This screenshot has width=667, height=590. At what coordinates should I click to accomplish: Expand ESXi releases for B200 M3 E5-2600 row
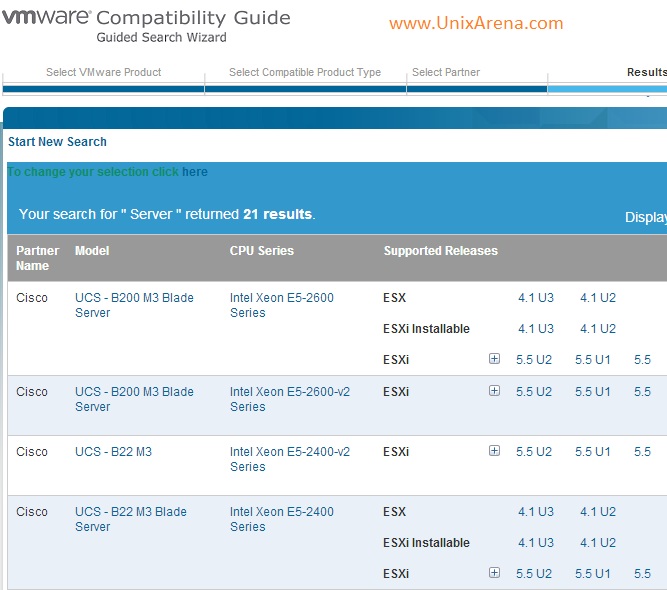click(x=494, y=359)
